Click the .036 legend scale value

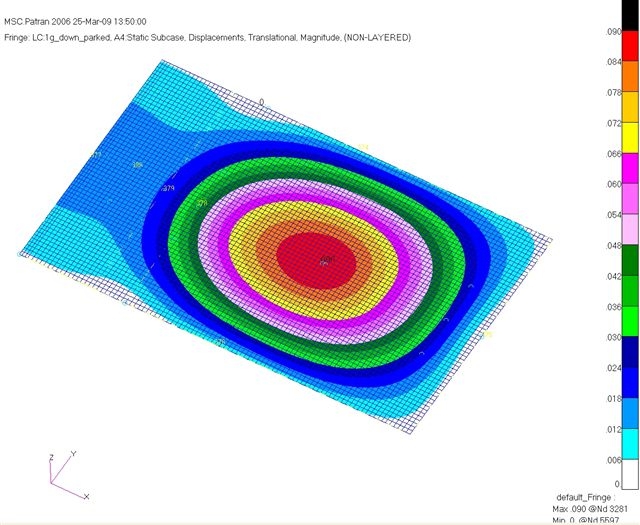tap(613, 307)
